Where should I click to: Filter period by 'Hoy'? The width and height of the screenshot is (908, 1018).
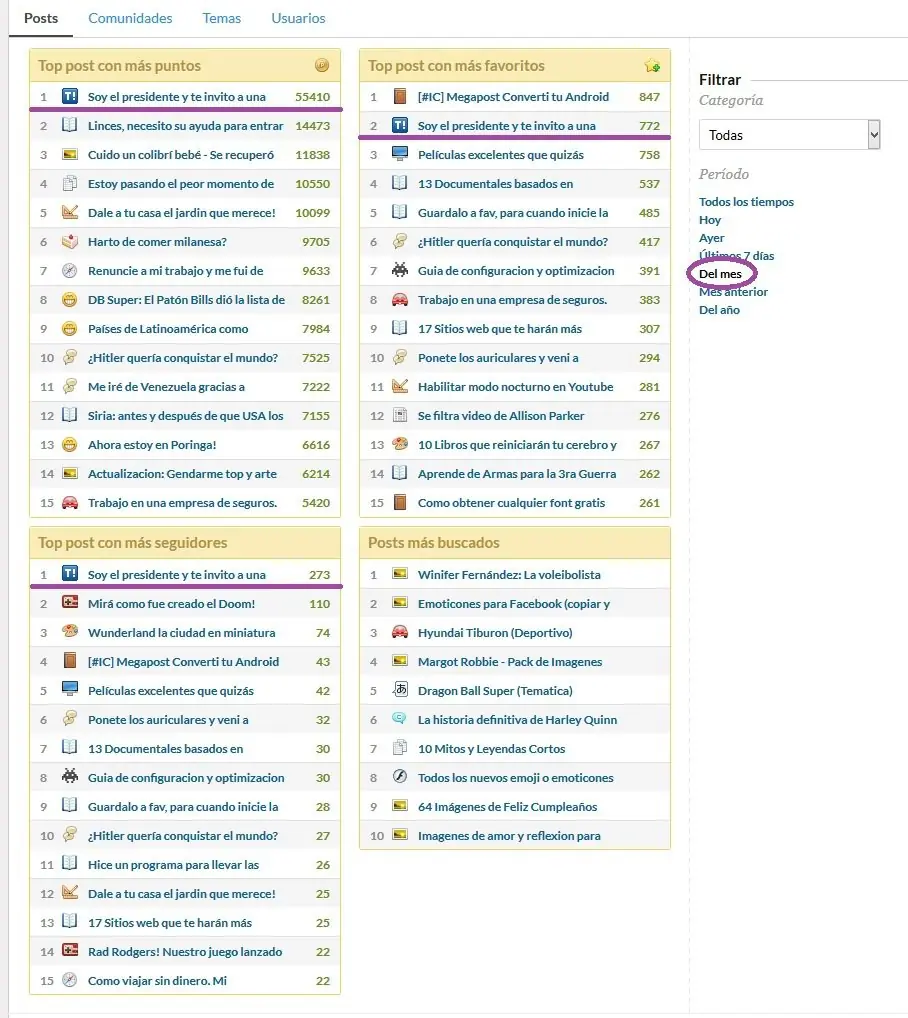coord(710,220)
